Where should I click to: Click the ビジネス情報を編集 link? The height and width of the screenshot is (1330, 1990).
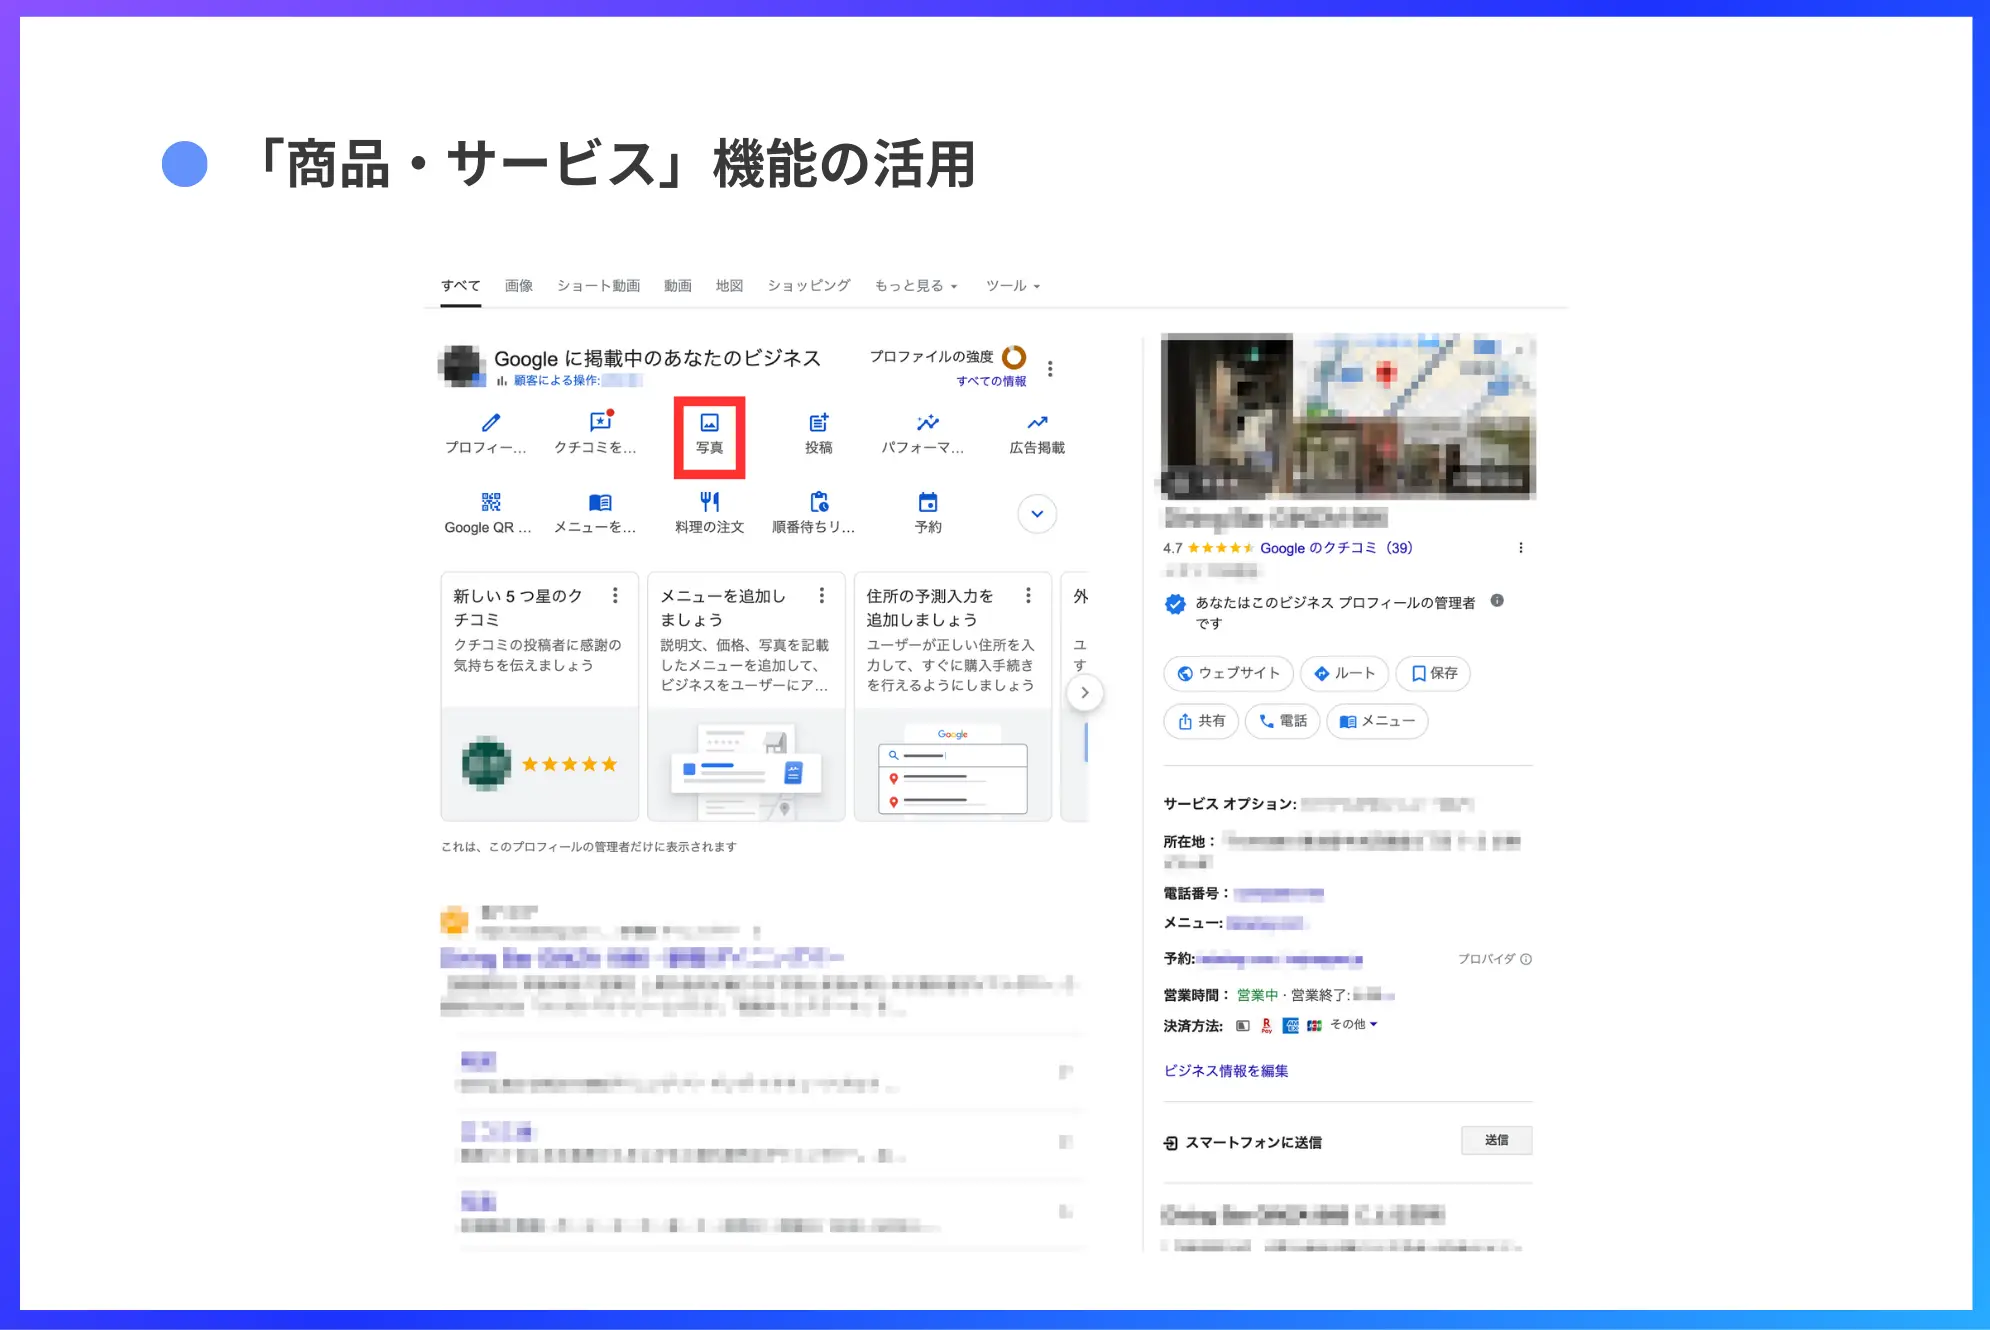pyautogui.click(x=1226, y=1070)
